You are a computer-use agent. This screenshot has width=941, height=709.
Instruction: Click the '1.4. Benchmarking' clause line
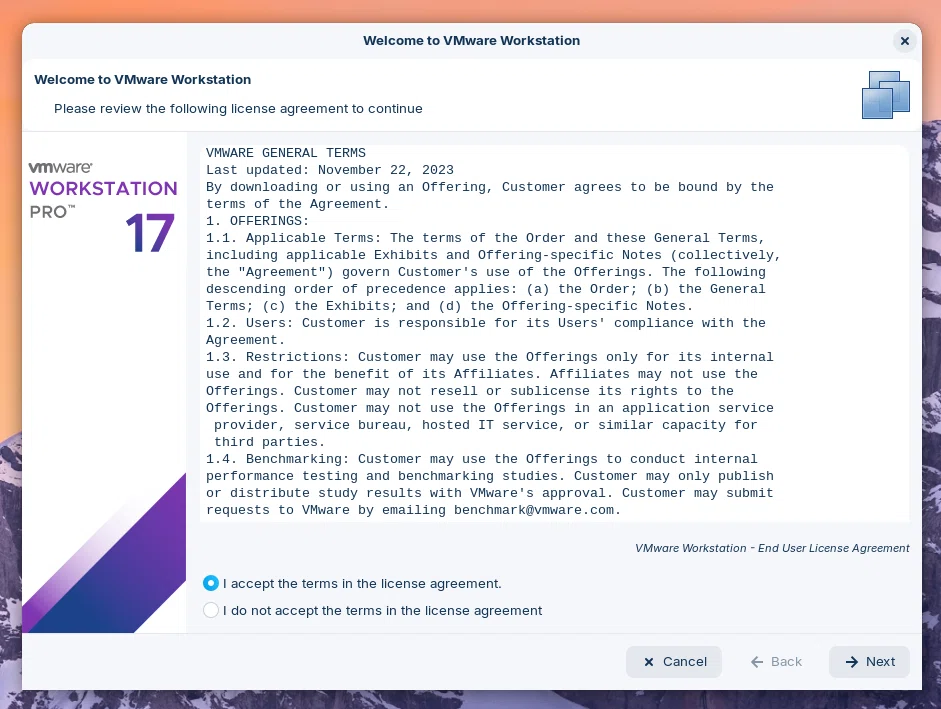point(481,459)
